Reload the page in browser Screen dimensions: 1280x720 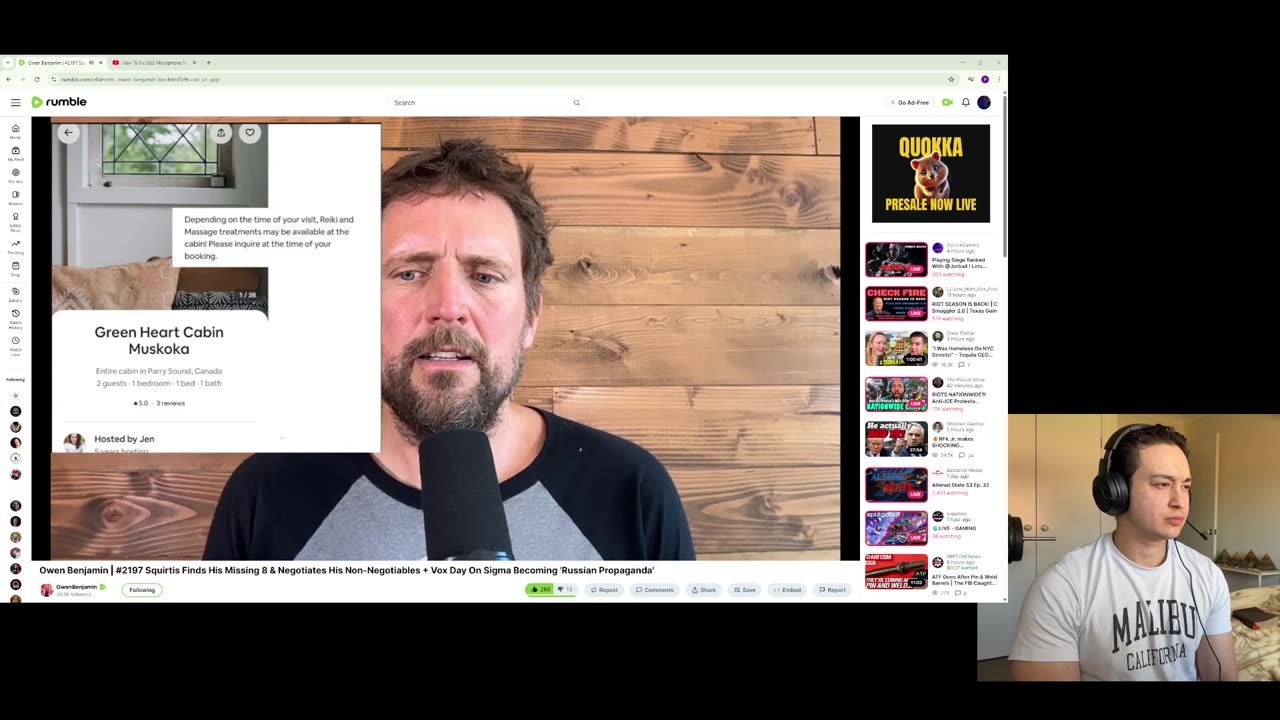point(37,79)
